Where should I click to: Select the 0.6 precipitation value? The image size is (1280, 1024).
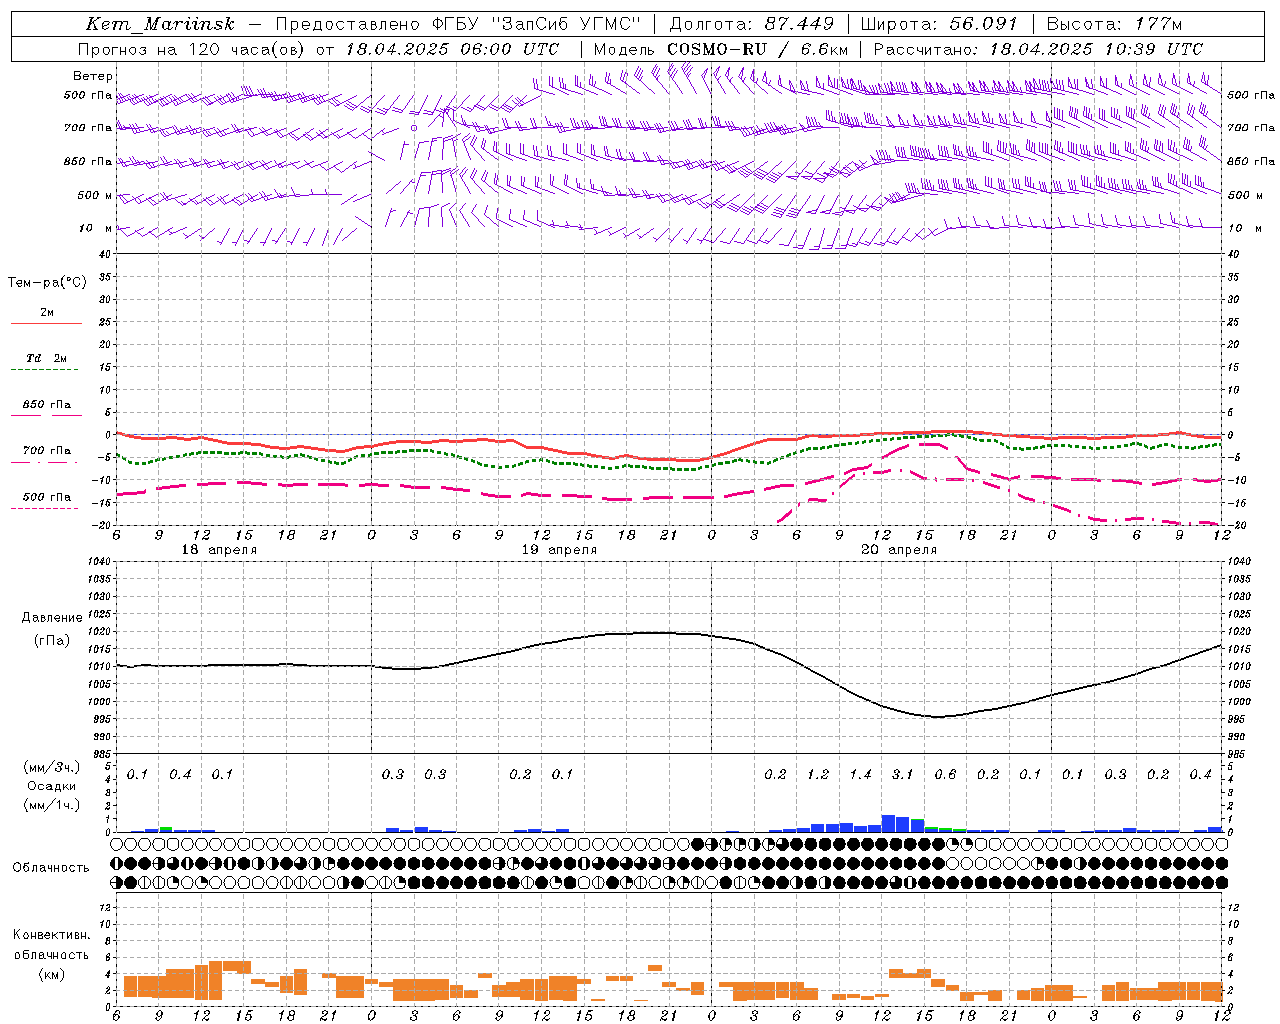945,774
